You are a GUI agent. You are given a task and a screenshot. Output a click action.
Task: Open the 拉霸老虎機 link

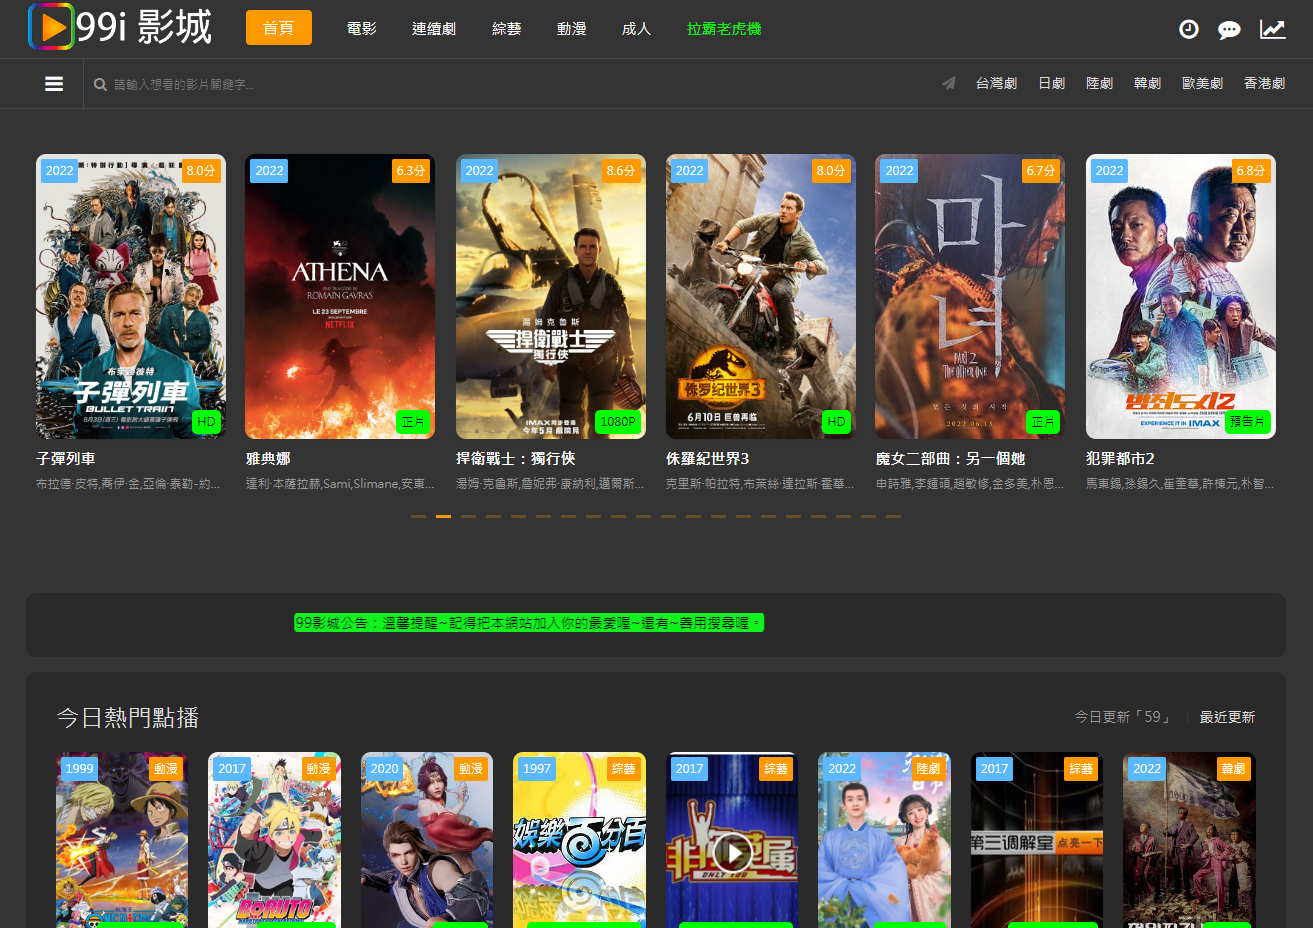click(724, 29)
